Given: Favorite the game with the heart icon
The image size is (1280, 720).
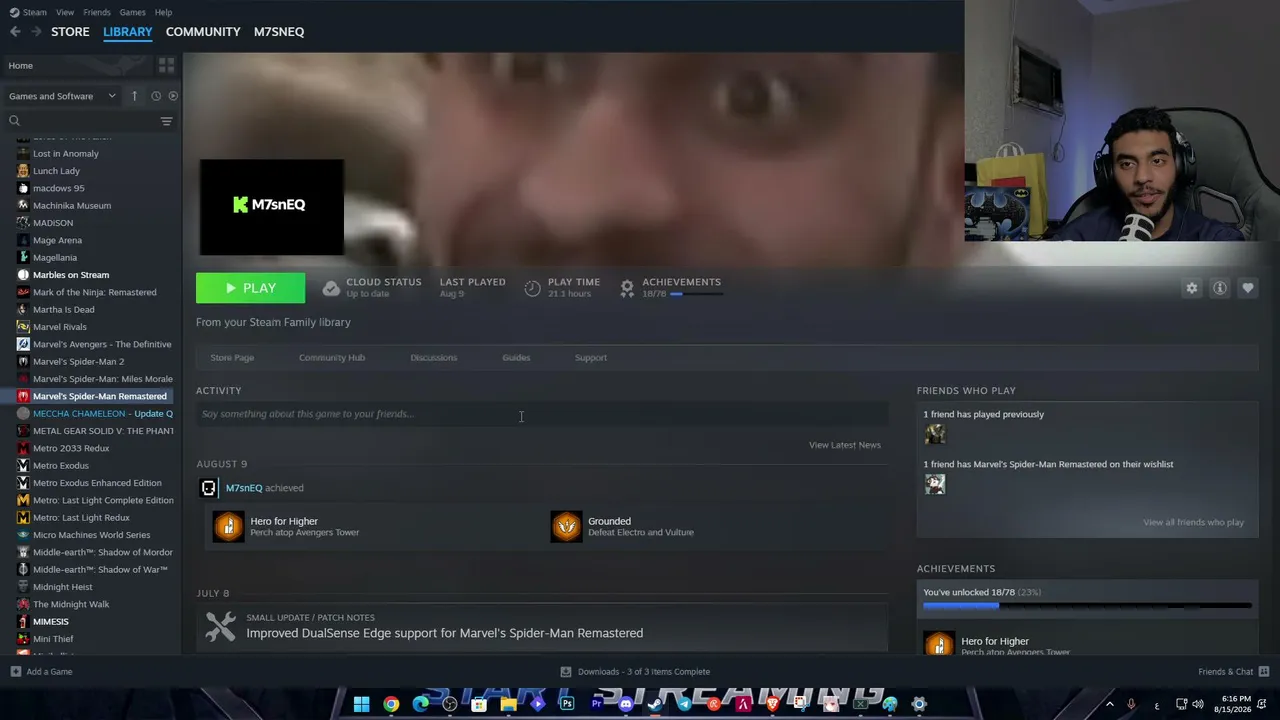Looking at the screenshot, I should [x=1247, y=288].
